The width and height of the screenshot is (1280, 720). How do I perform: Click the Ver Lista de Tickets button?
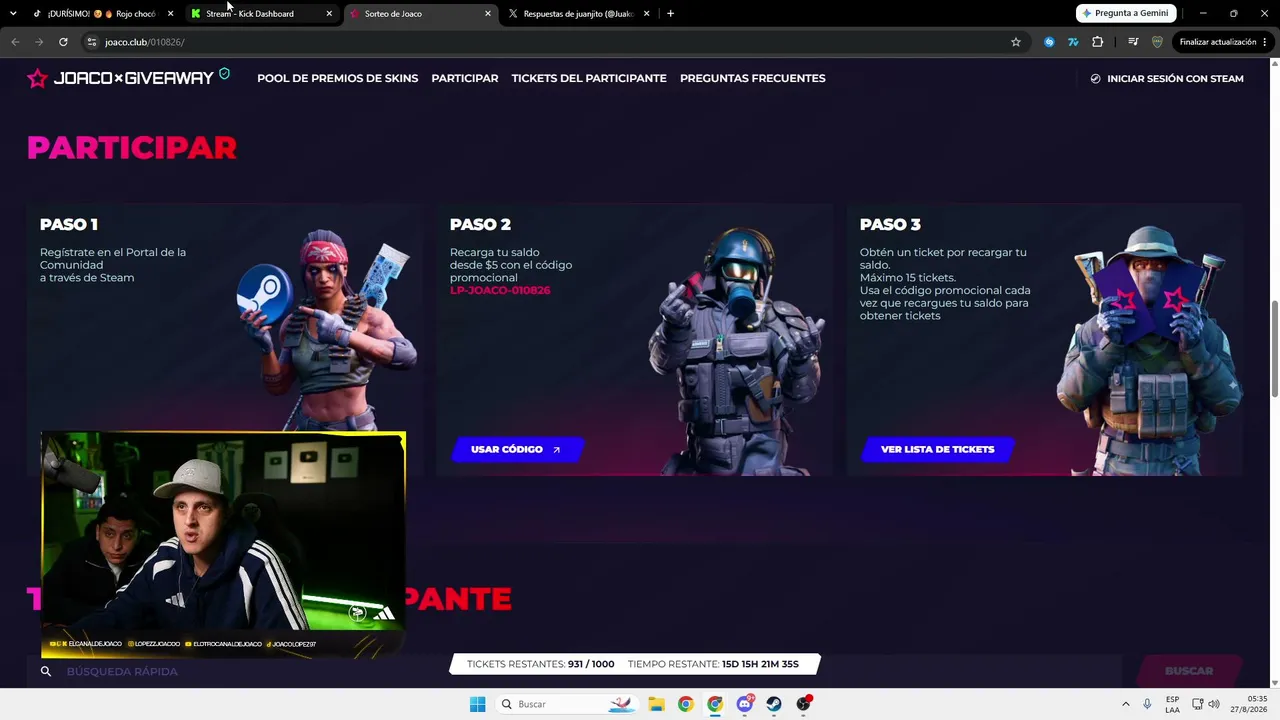(937, 449)
